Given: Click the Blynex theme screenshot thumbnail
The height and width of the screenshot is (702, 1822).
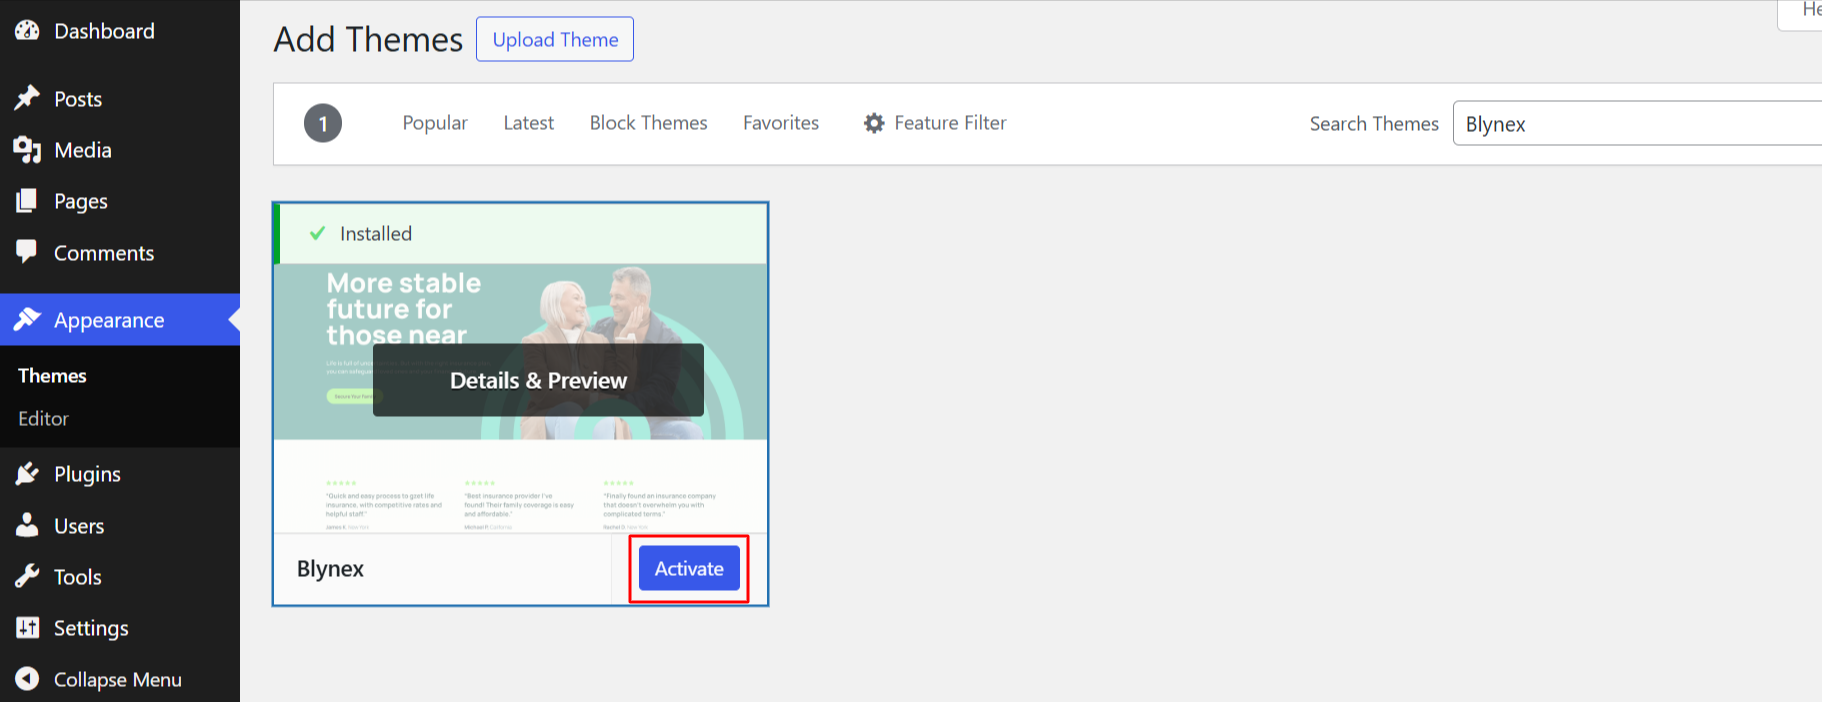Looking at the screenshot, I should coord(520,398).
